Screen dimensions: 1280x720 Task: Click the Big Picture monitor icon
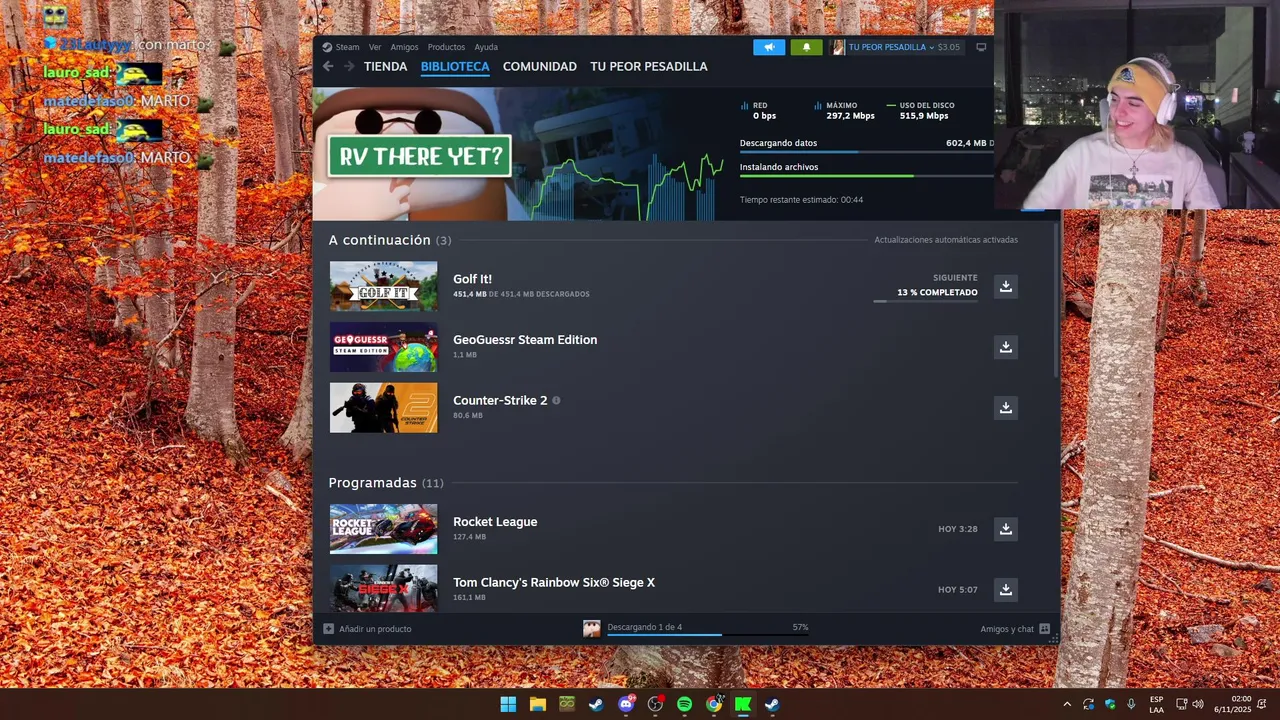pos(981,47)
